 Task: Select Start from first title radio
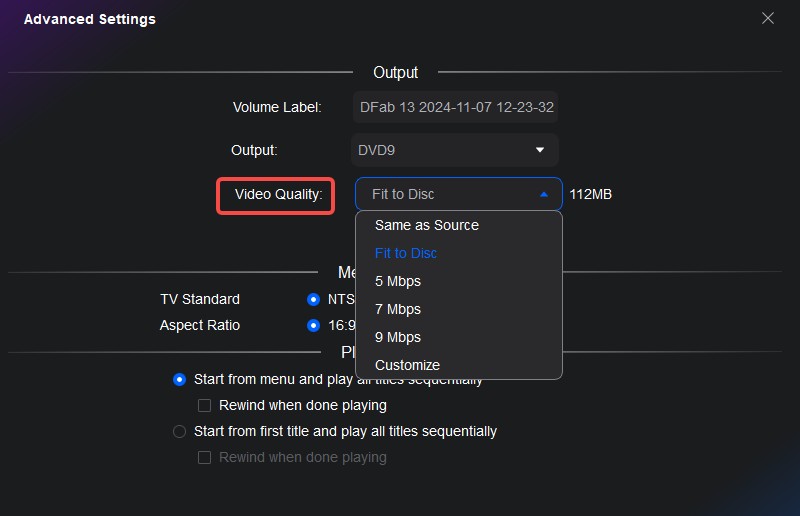click(x=180, y=431)
